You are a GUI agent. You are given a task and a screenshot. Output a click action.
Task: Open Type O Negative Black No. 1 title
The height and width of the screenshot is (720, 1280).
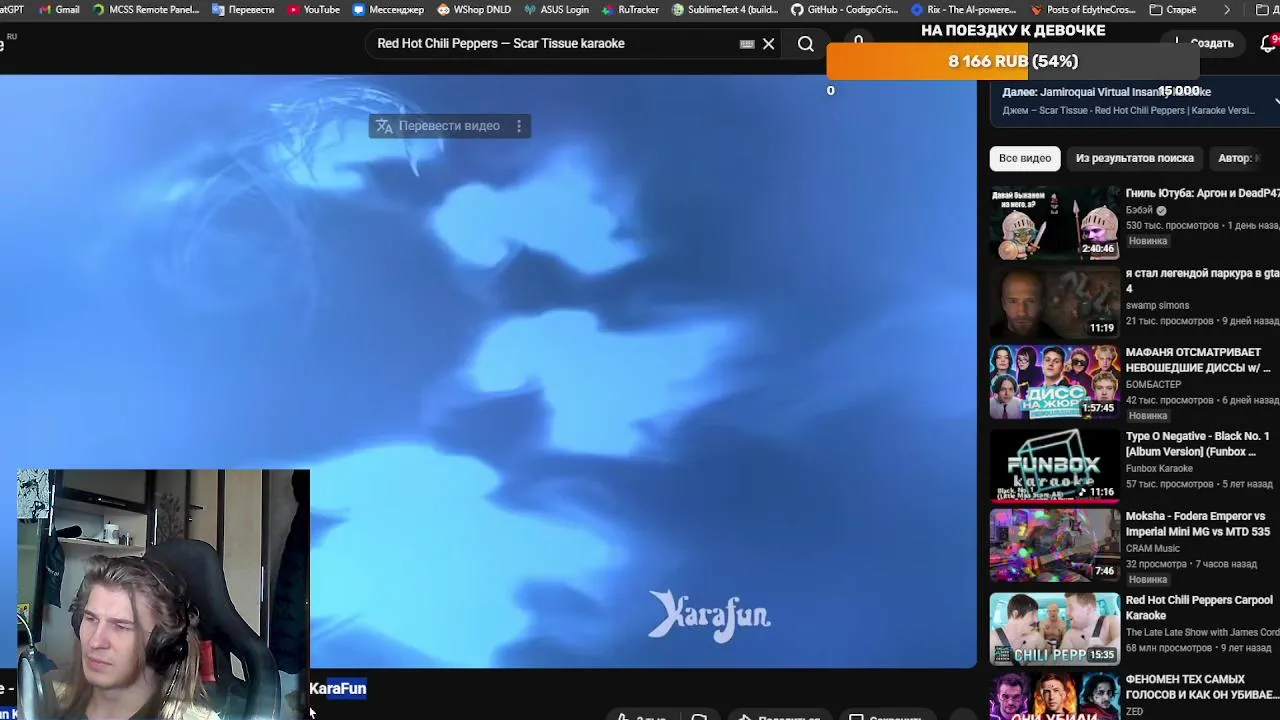pyautogui.click(x=1197, y=444)
